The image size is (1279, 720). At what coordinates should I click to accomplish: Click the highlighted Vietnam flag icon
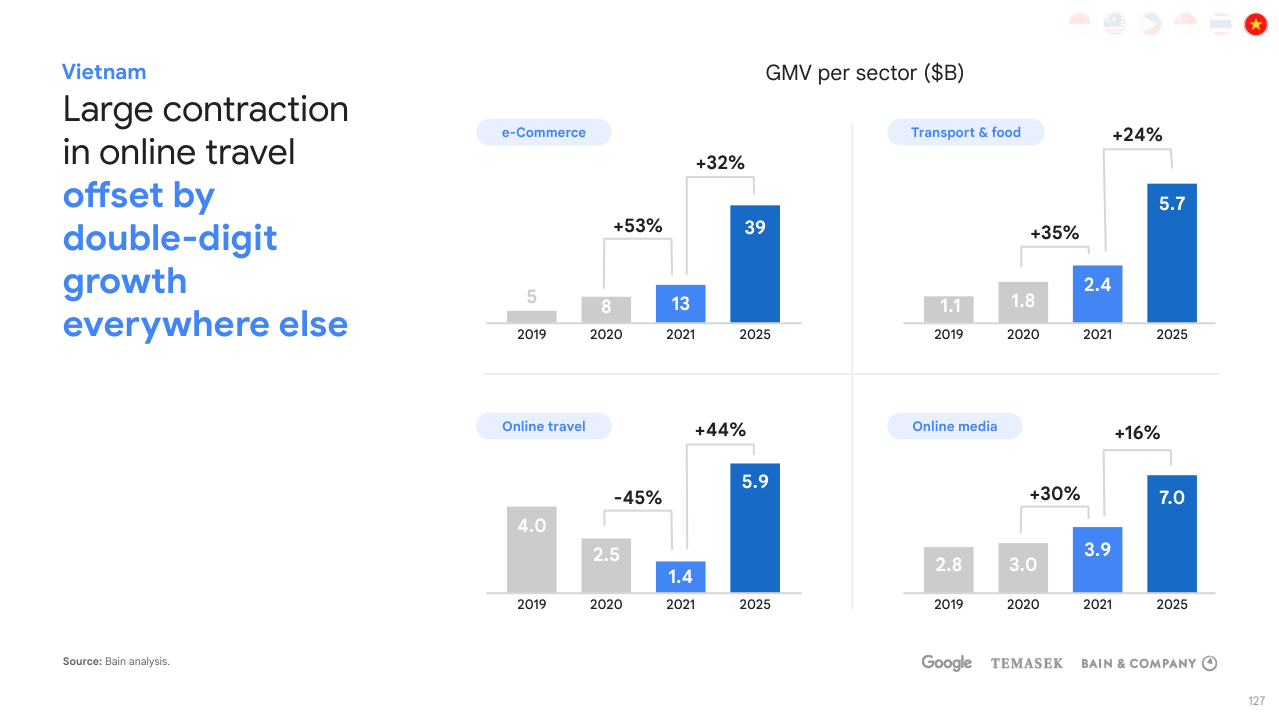click(1255, 24)
